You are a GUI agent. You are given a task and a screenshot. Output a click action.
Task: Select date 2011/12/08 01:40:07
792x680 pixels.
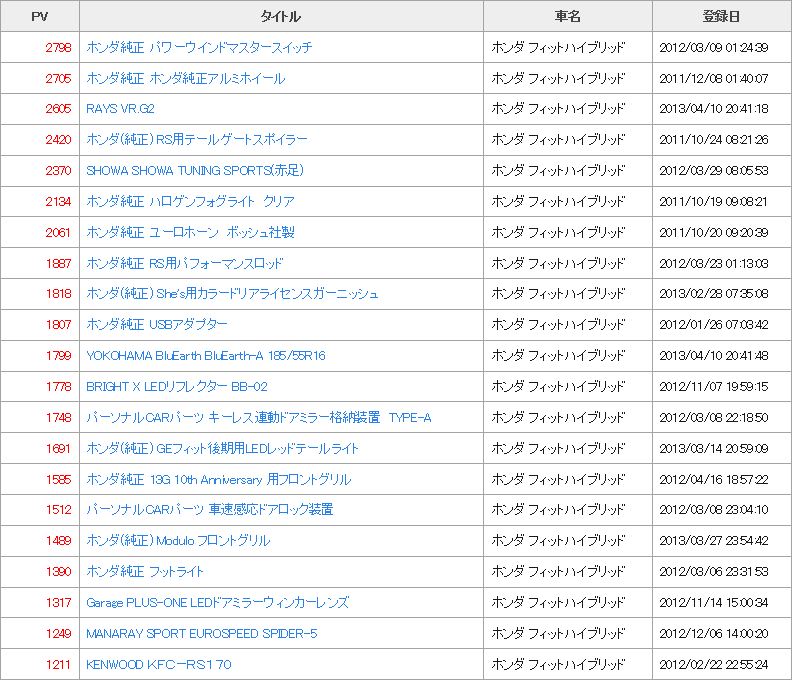coord(714,78)
